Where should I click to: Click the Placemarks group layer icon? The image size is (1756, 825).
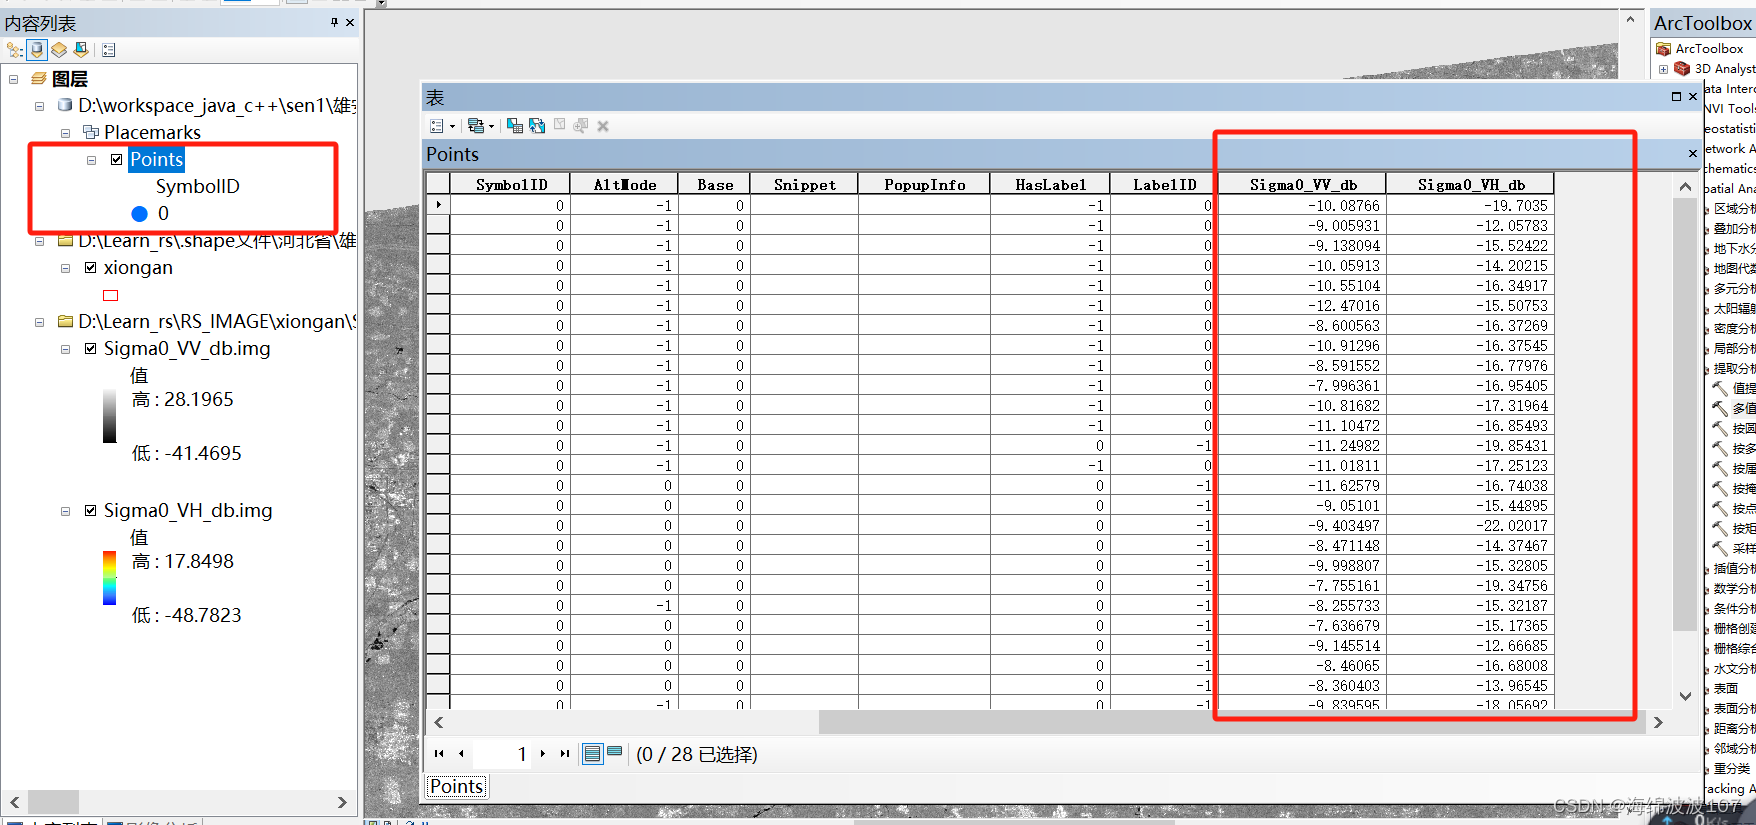(91, 132)
